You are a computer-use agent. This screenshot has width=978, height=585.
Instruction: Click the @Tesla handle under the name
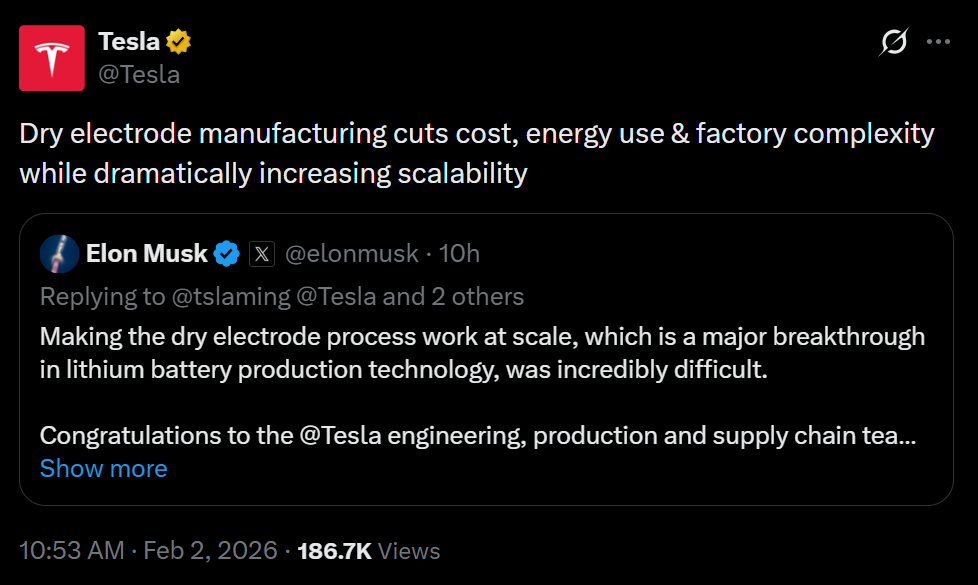pyautogui.click(x=139, y=73)
